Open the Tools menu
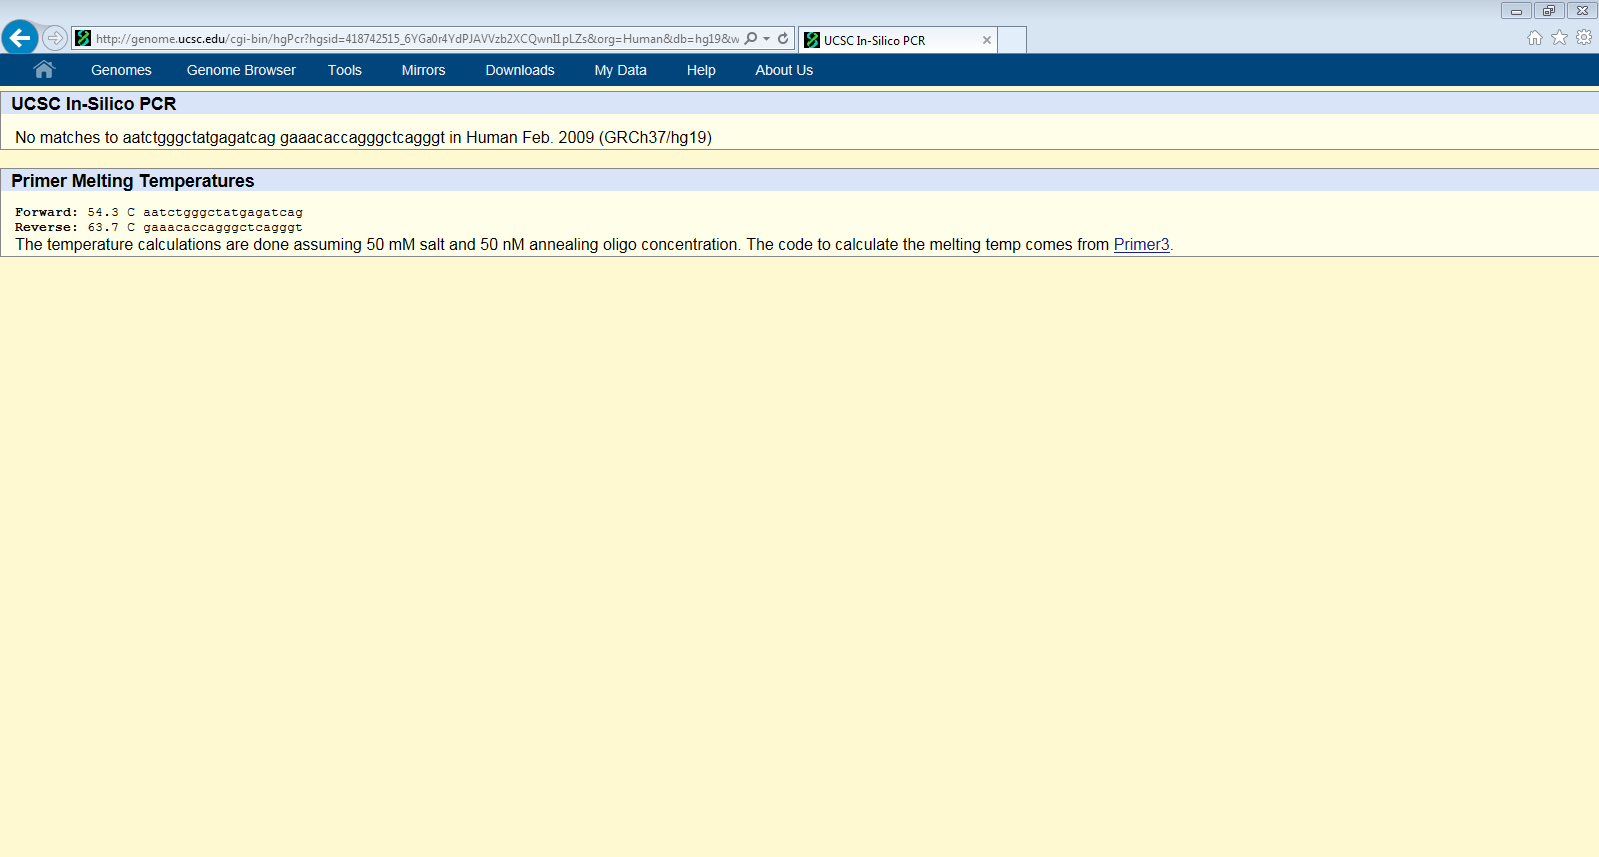 click(344, 70)
